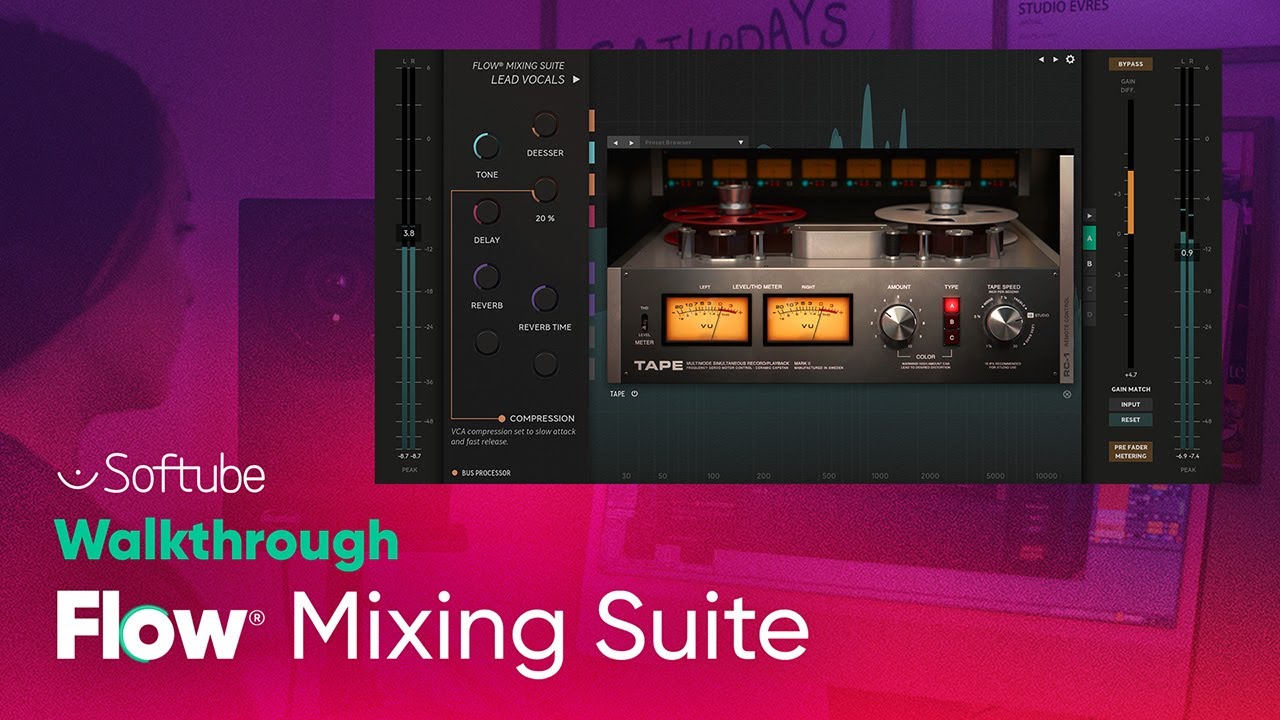1280x720 pixels.
Task: Toggle Pre Fader Metering
Action: pos(1130,452)
